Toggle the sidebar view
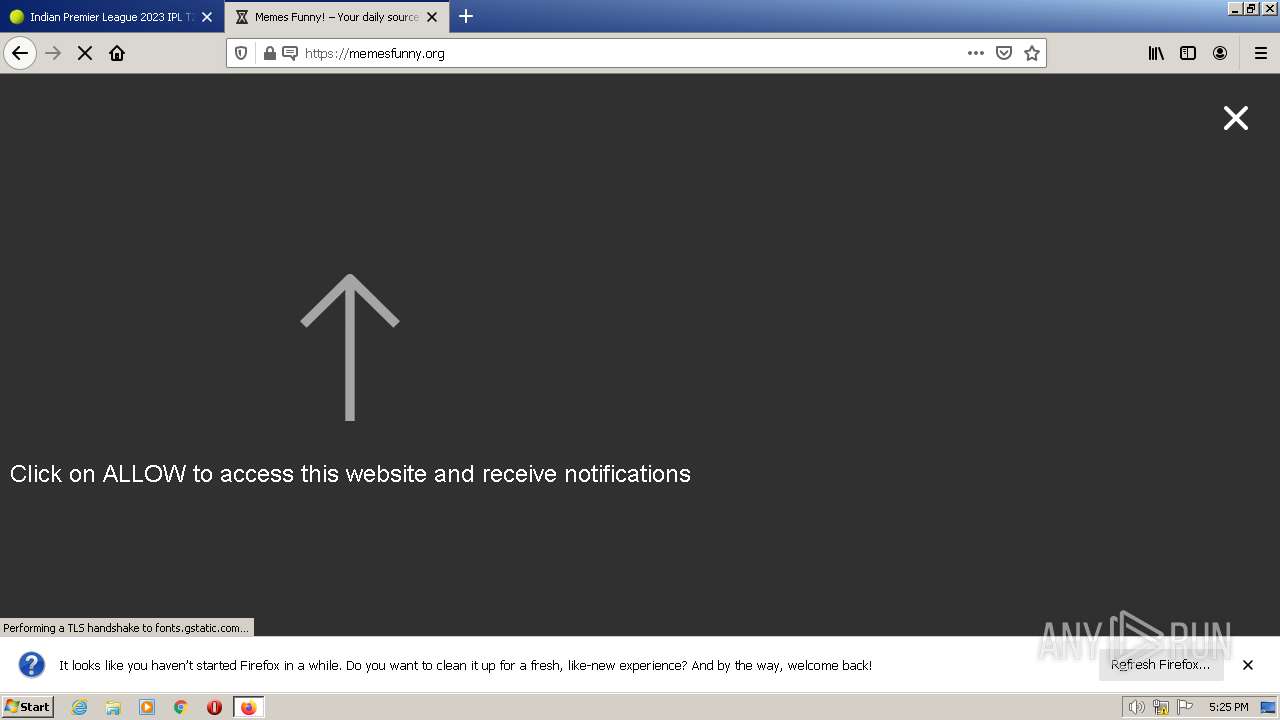This screenshot has width=1280, height=720. [1188, 53]
